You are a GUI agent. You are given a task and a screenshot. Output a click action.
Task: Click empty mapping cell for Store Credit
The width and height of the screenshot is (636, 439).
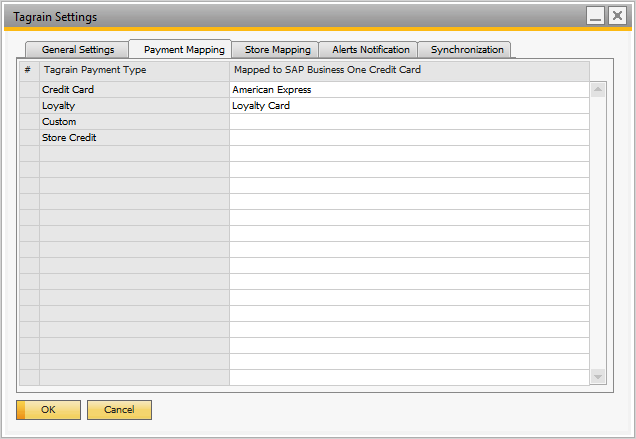coord(409,138)
